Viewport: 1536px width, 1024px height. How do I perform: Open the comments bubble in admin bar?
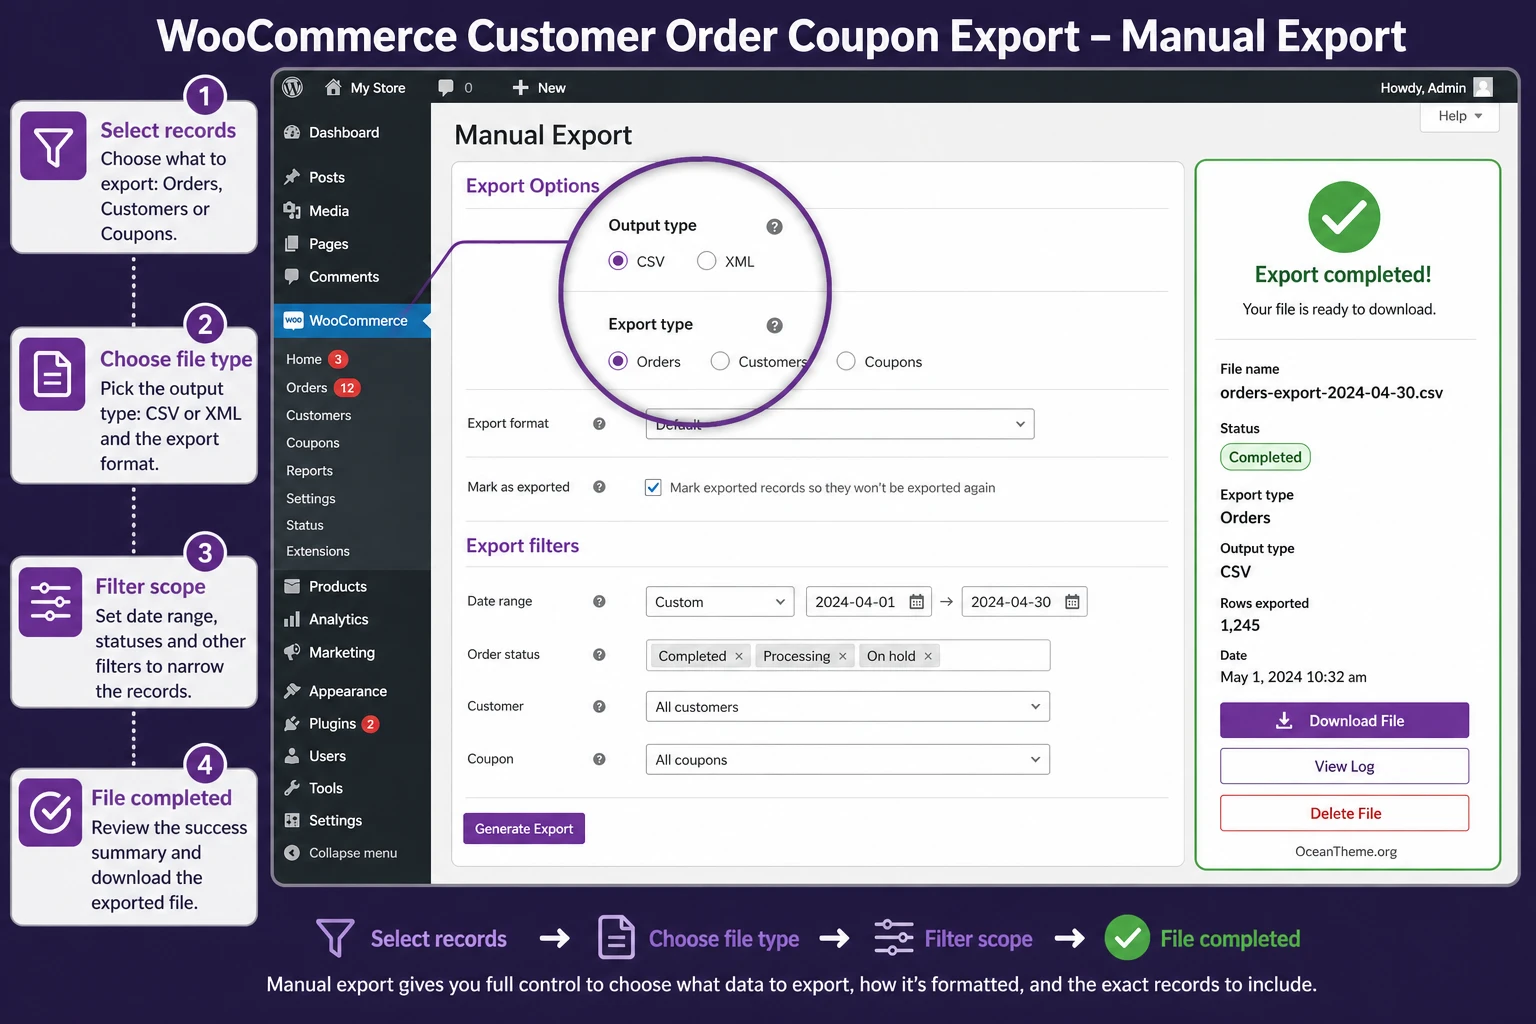click(446, 87)
